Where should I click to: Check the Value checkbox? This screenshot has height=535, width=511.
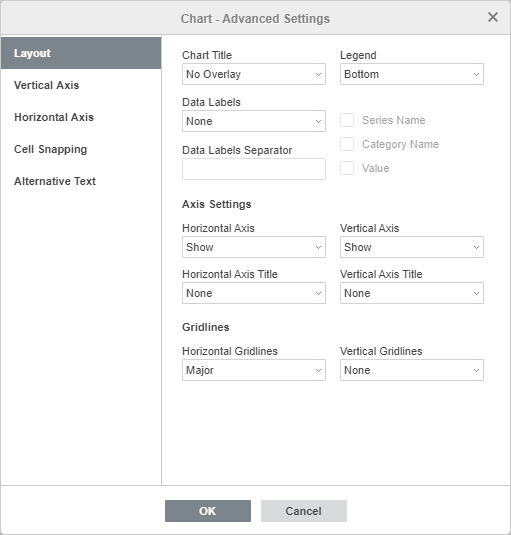[347, 168]
